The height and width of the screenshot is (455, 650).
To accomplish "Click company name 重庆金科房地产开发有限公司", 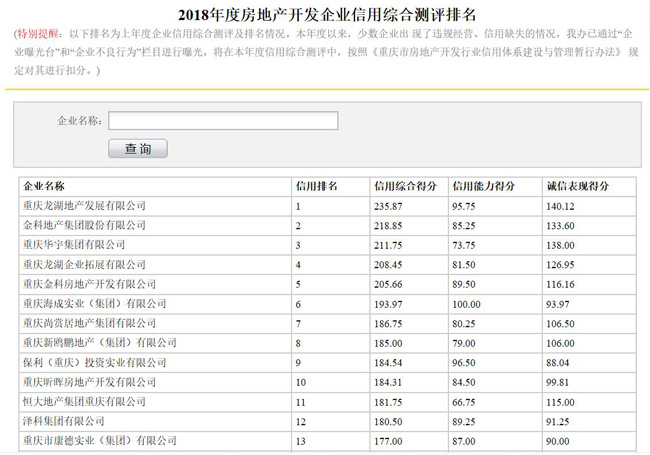I will [90, 284].
